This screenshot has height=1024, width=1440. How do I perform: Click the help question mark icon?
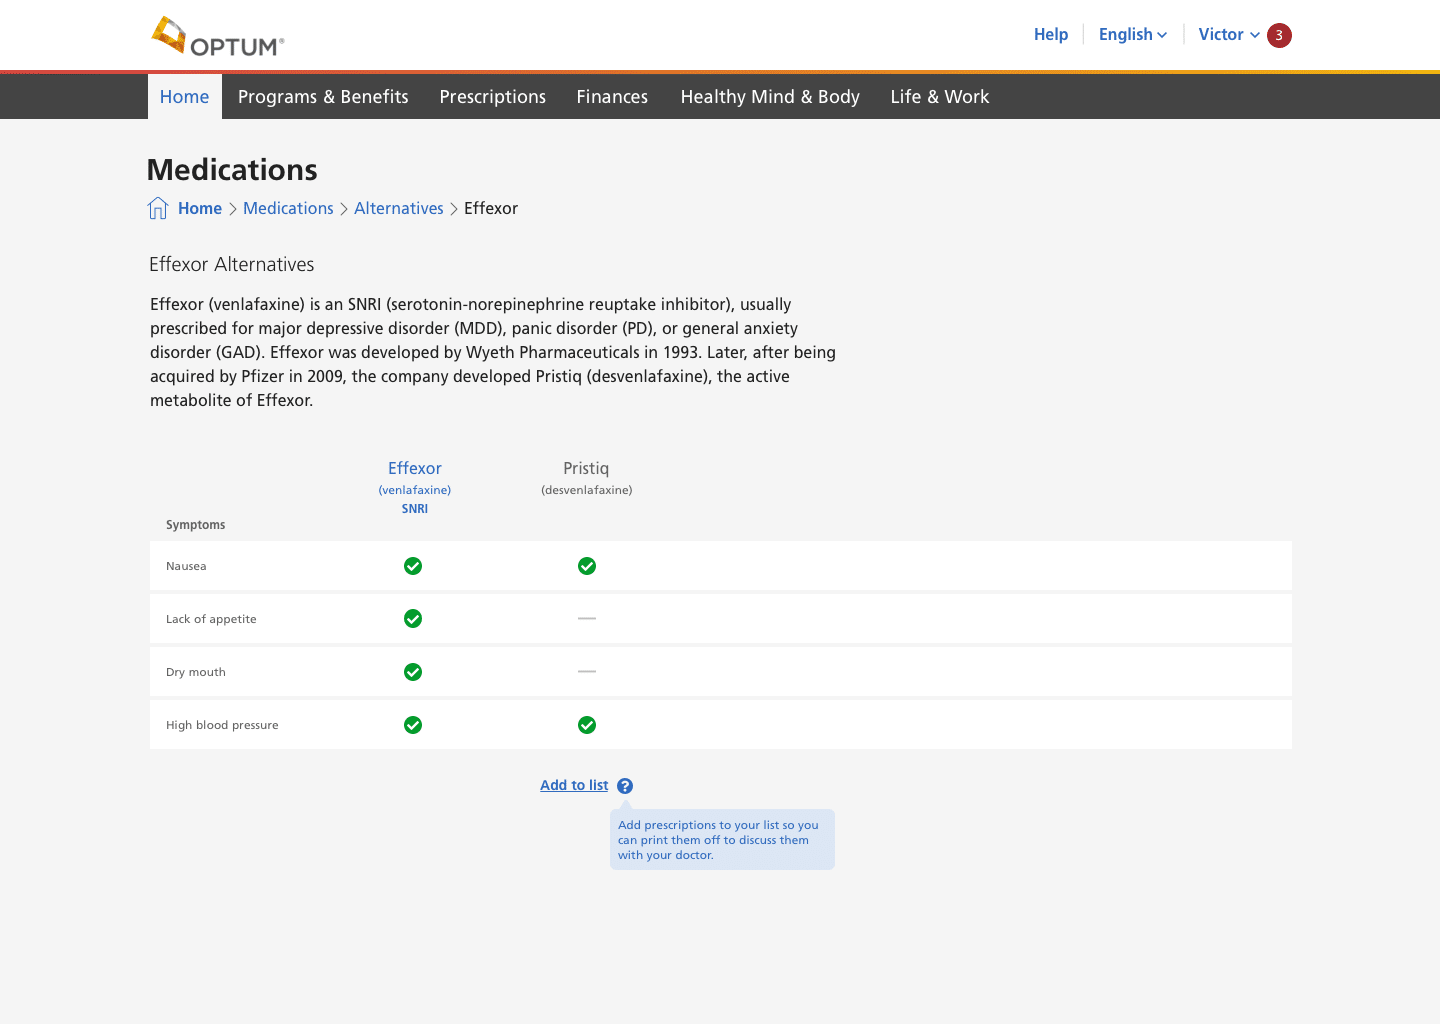(x=625, y=786)
